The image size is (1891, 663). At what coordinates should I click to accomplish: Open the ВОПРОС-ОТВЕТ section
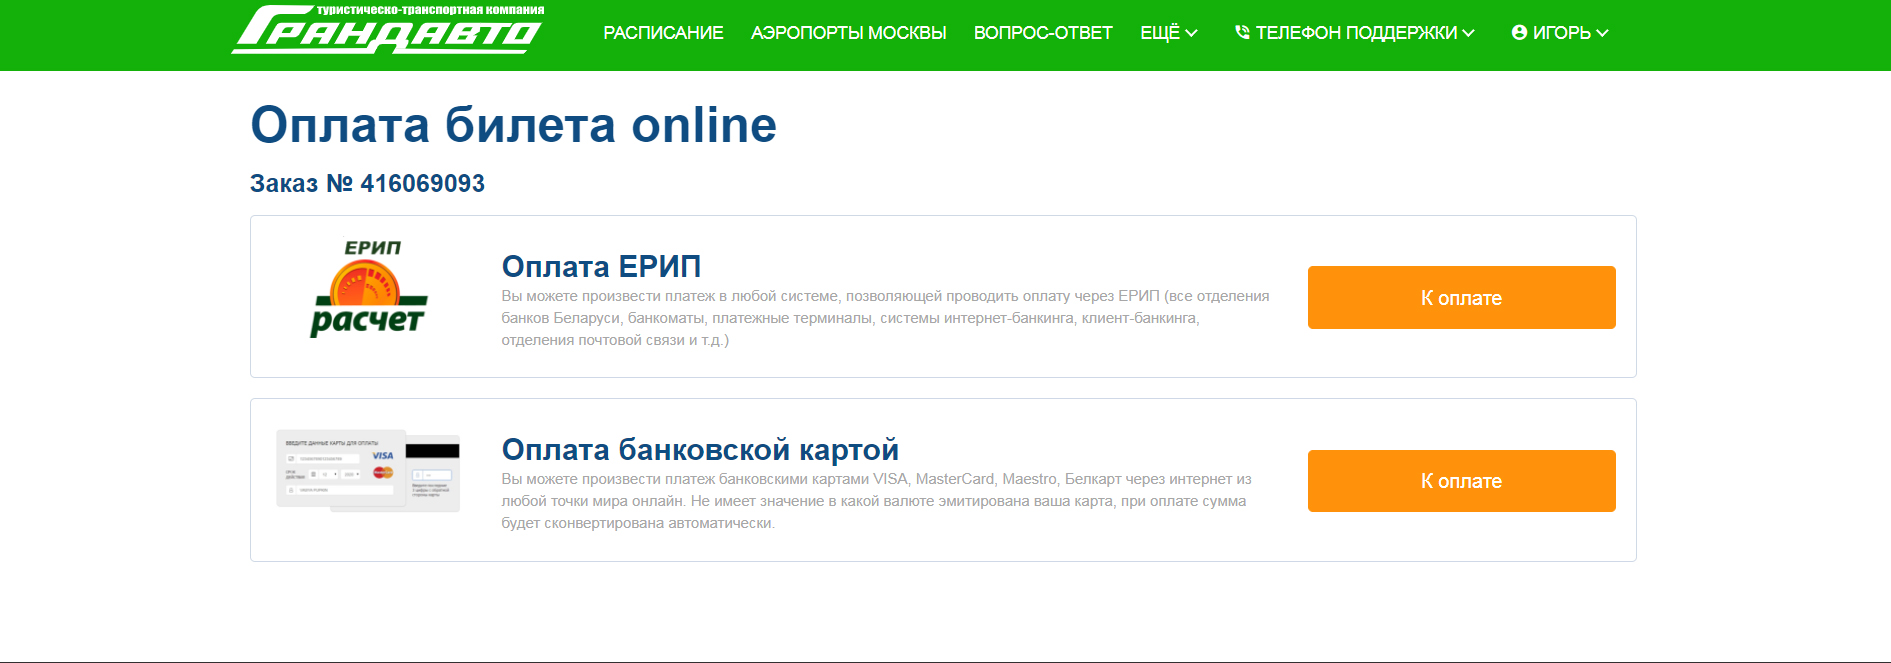point(1043,33)
